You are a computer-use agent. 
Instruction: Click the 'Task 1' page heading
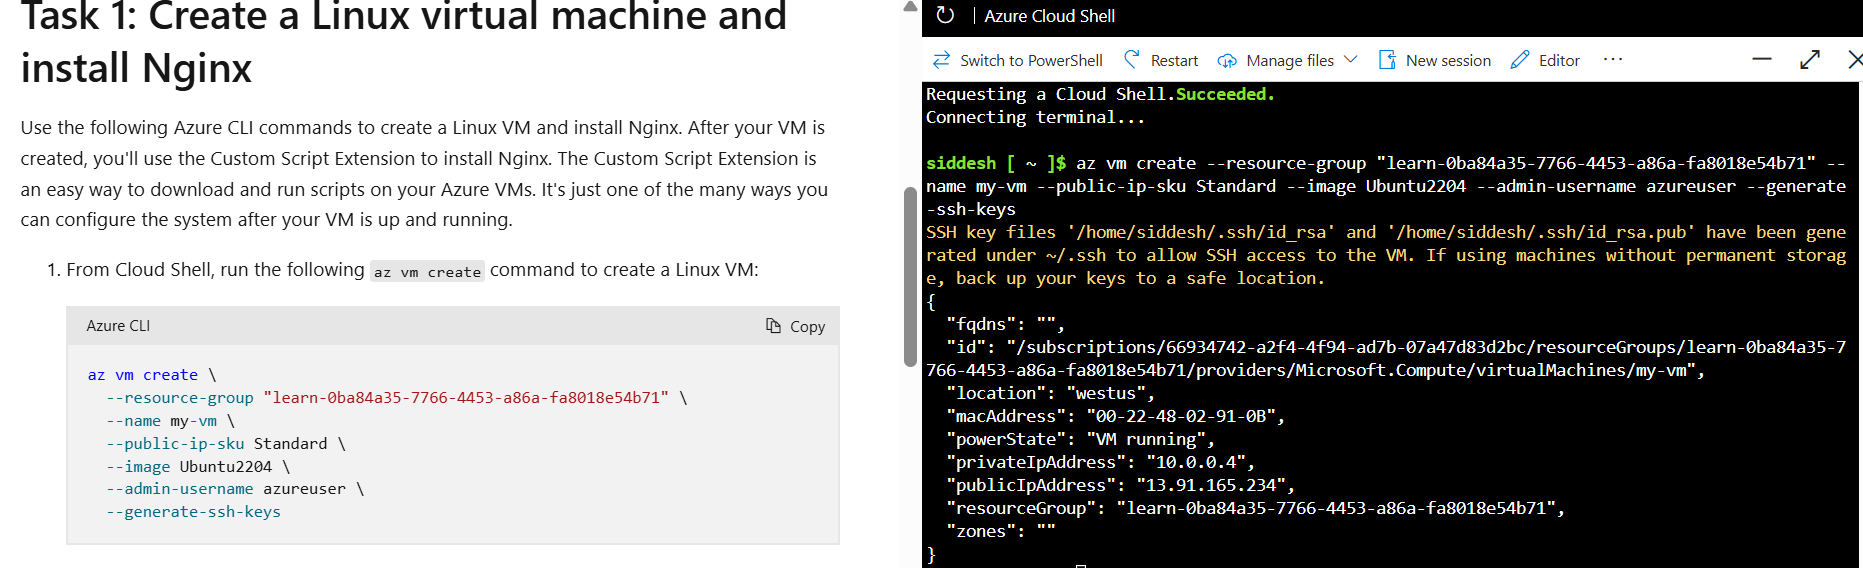[404, 41]
